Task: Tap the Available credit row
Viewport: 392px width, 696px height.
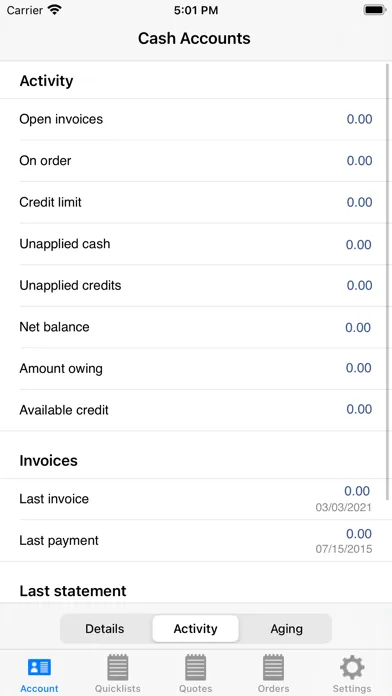Action: [x=196, y=410]
